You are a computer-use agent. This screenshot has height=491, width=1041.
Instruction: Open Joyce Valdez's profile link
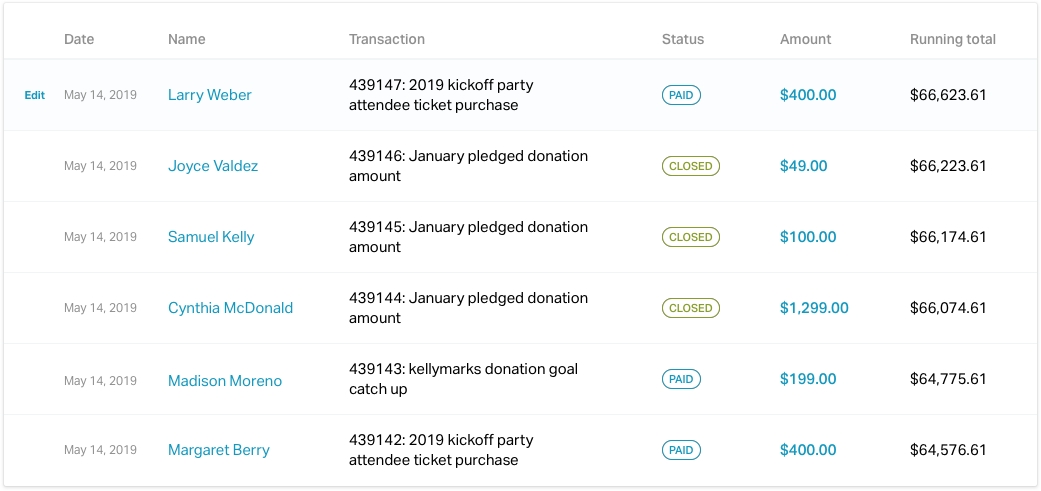pyautogui.click(x=213, y=166)
